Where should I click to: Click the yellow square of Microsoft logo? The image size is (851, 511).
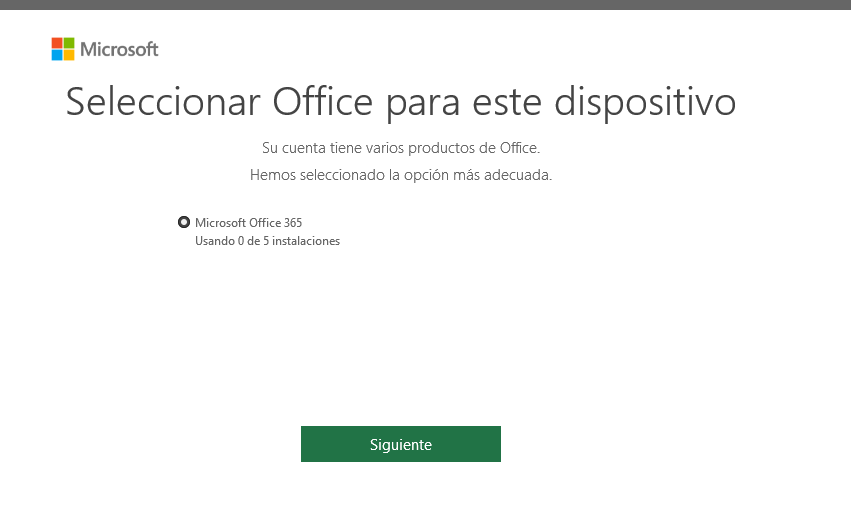coord(69,55)
